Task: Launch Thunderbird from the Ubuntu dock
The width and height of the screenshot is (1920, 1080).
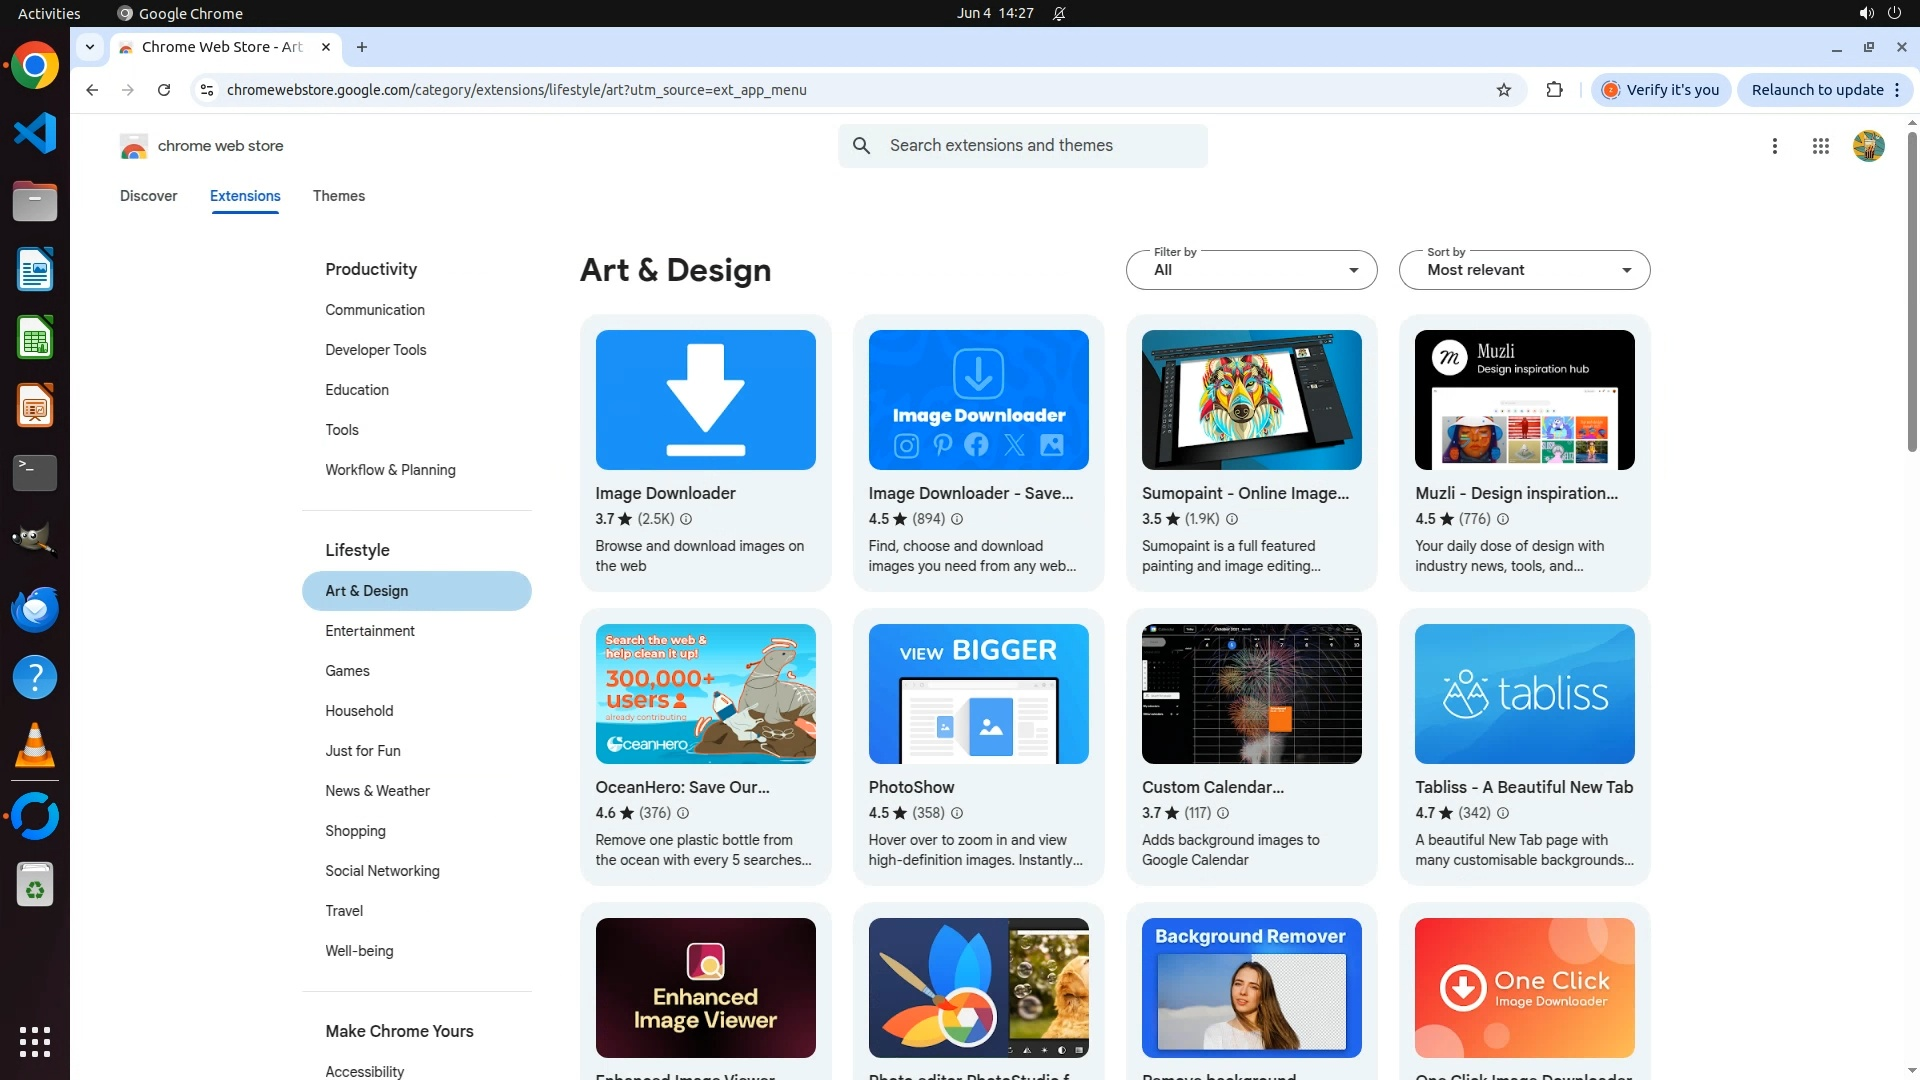Action: pos(35,609)
